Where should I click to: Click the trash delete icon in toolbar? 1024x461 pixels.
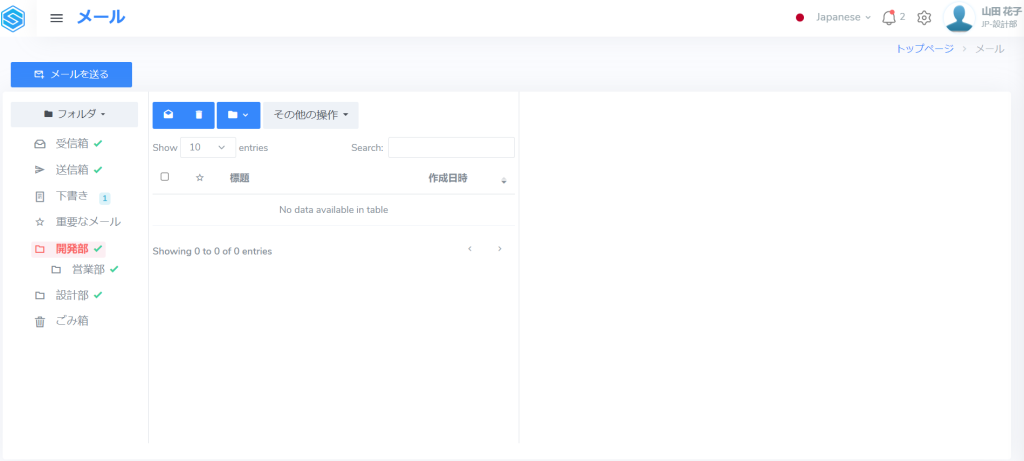tap(199, 115)
